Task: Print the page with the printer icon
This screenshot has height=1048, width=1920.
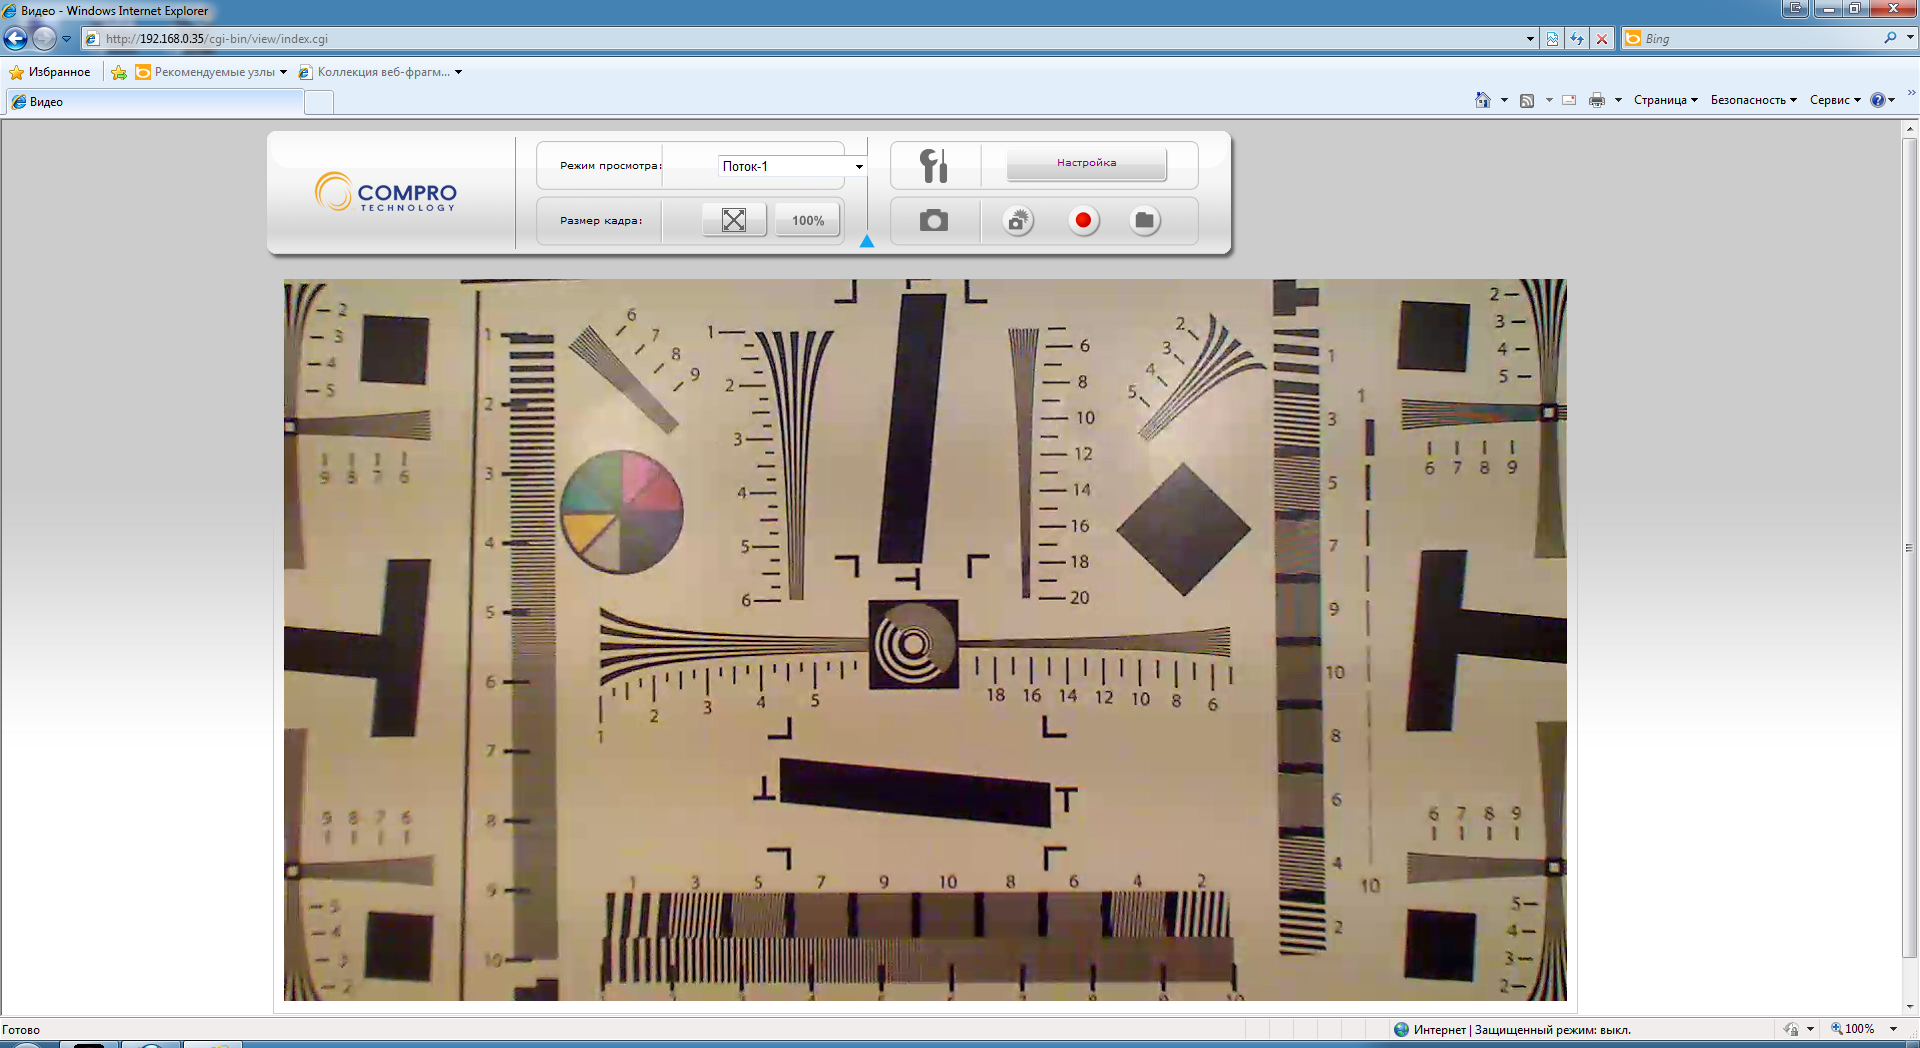Action: coord(1597,100)
